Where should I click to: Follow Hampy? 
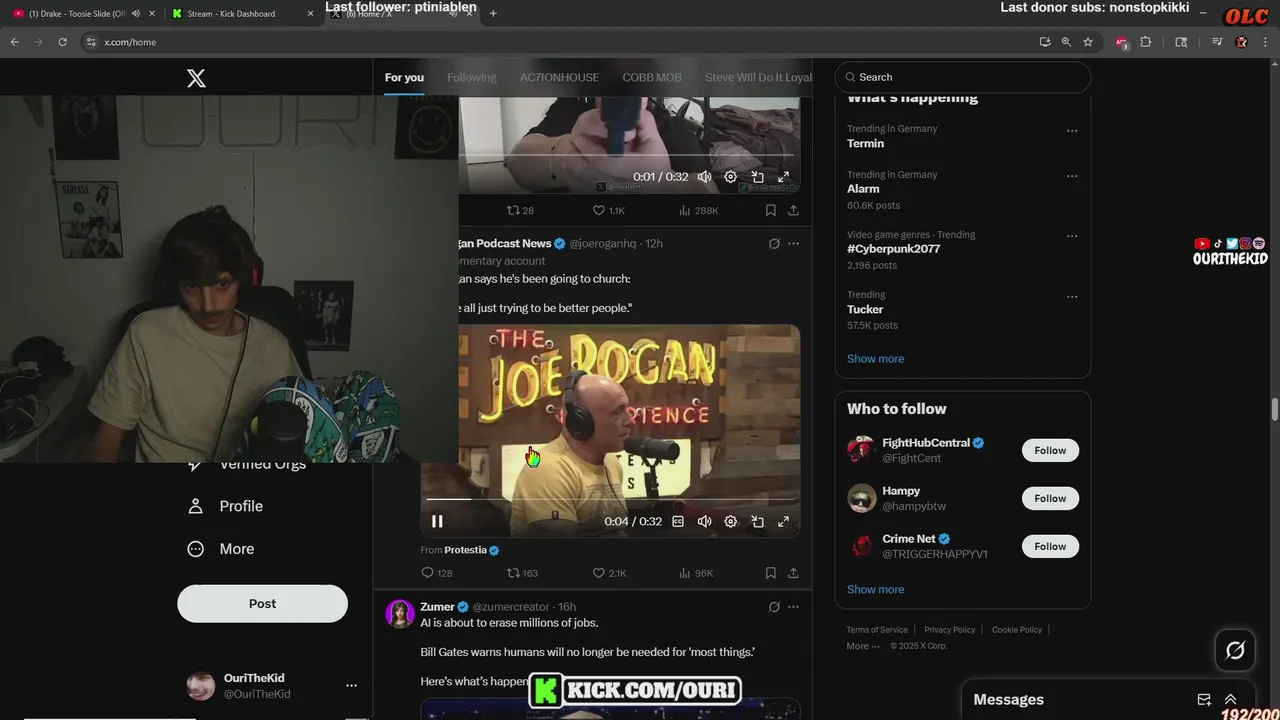(1050, 499)
